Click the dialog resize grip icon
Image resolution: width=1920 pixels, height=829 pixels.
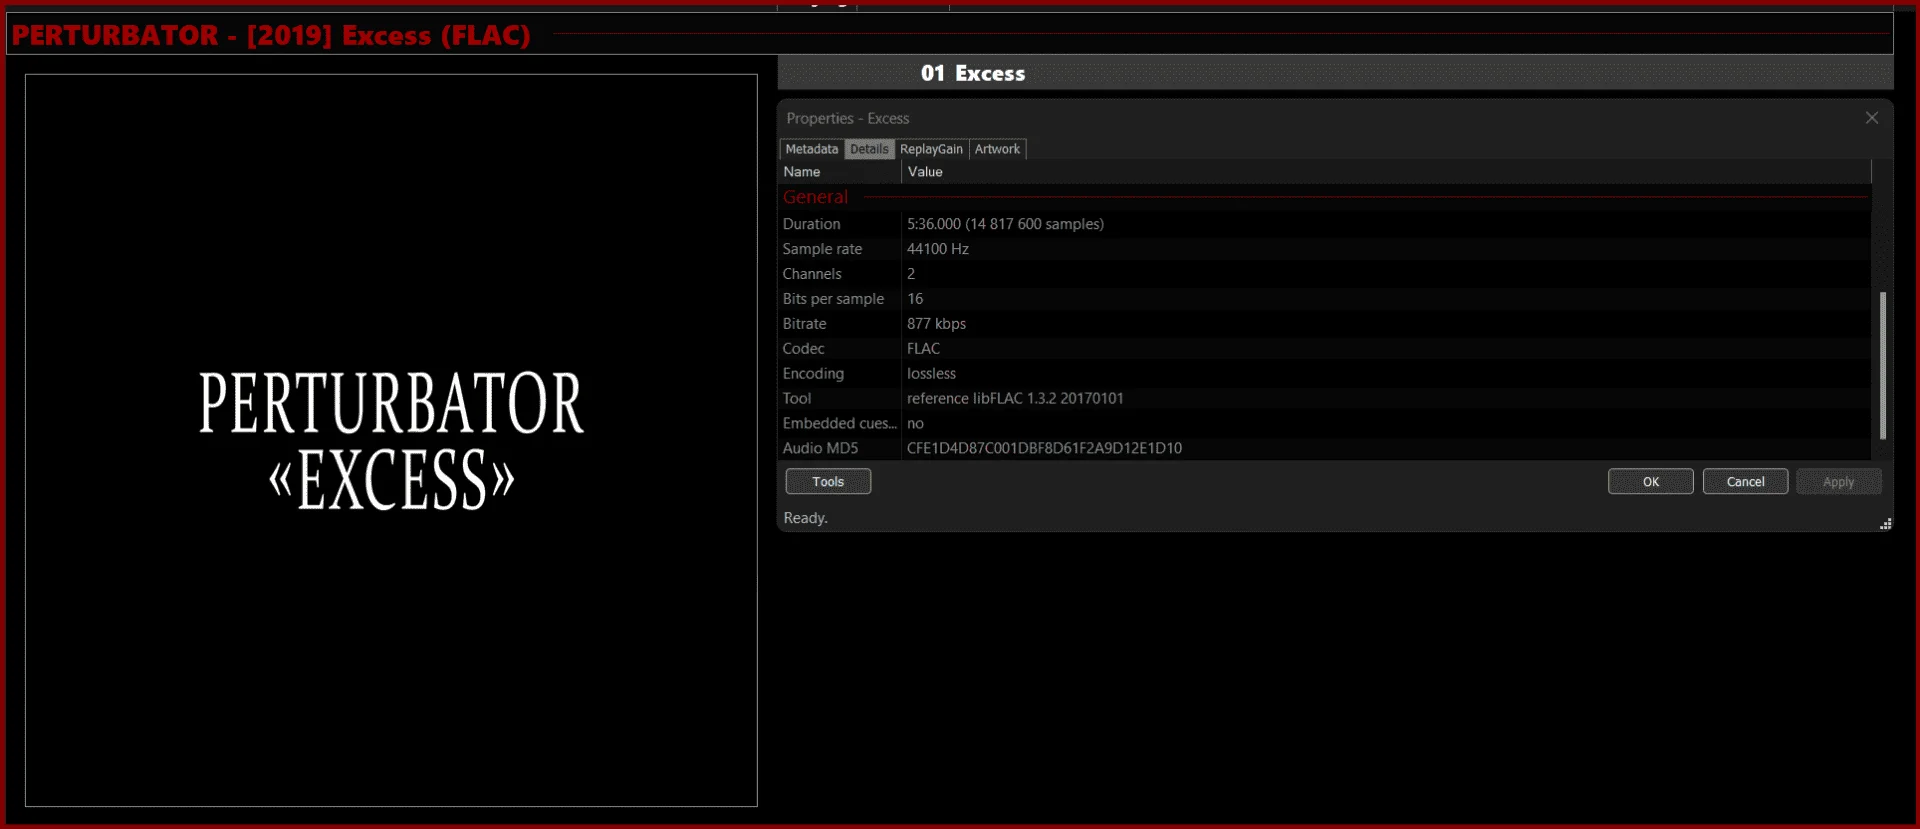pyautogui.click(x=1885, y=523)
